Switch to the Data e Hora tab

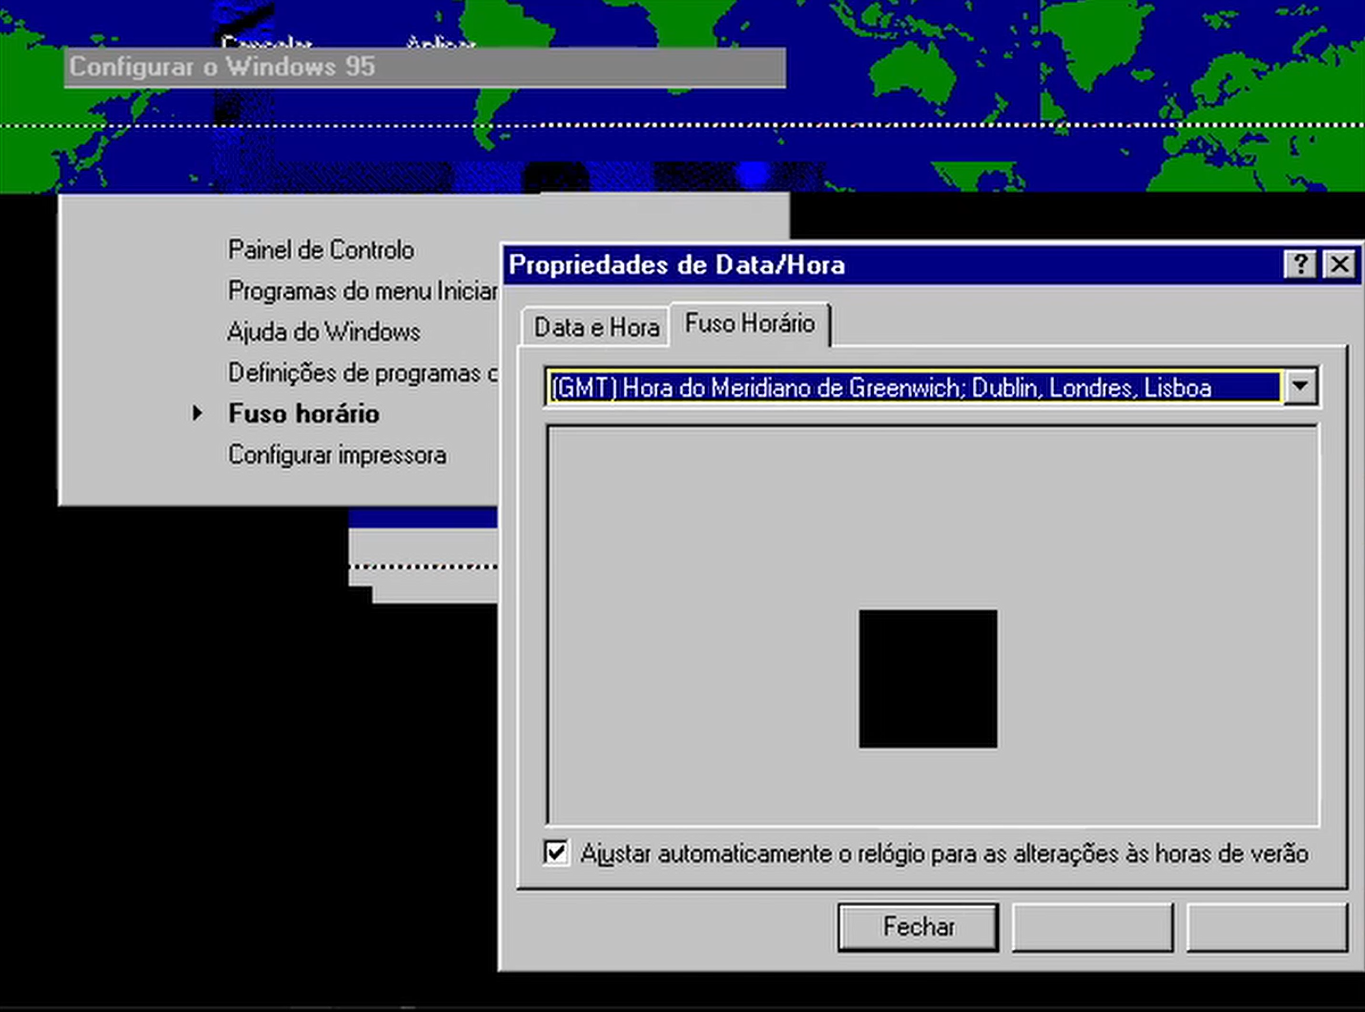596,327
